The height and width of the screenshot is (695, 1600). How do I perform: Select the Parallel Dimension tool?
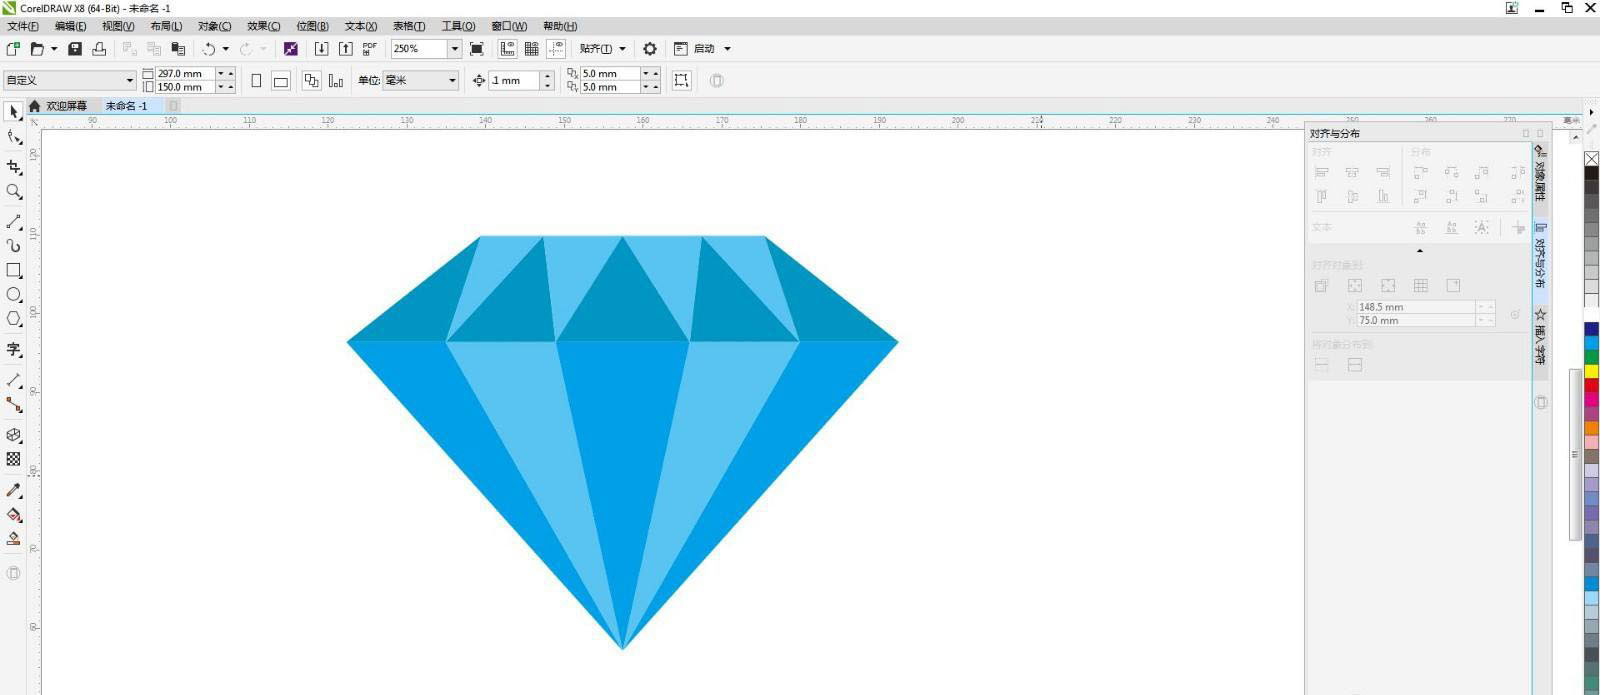point(14,380)
